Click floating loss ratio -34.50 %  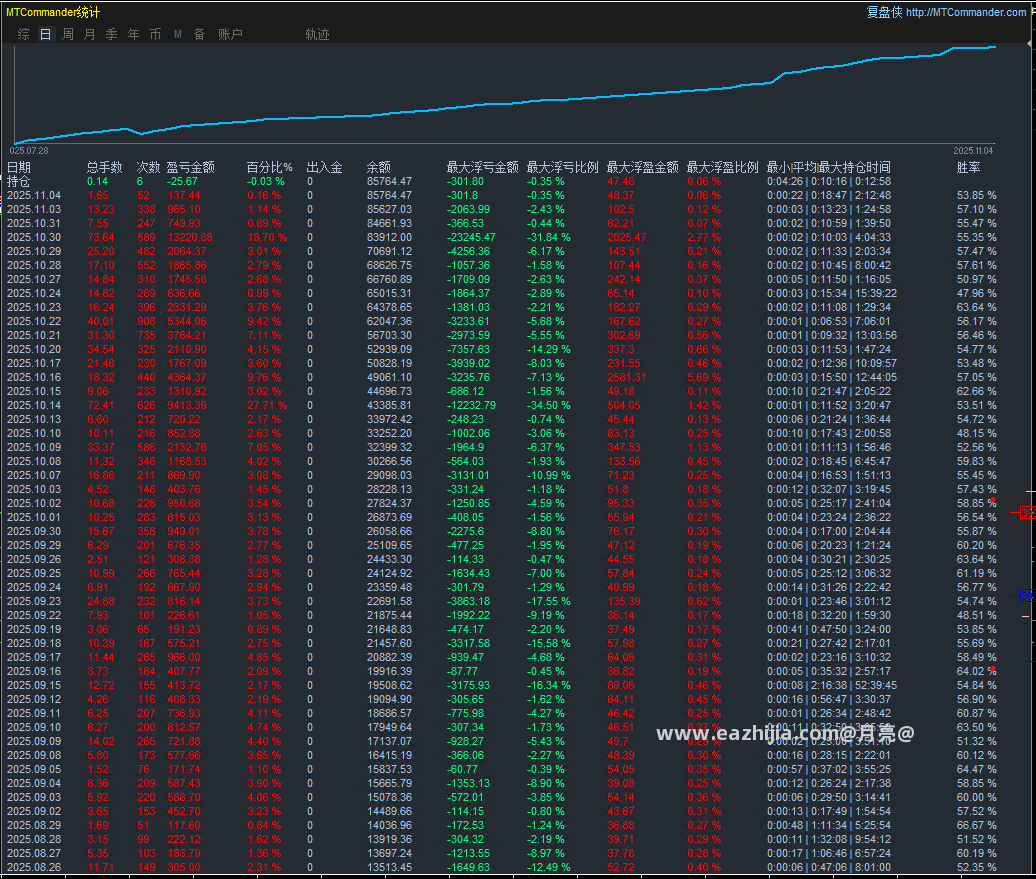548,405
